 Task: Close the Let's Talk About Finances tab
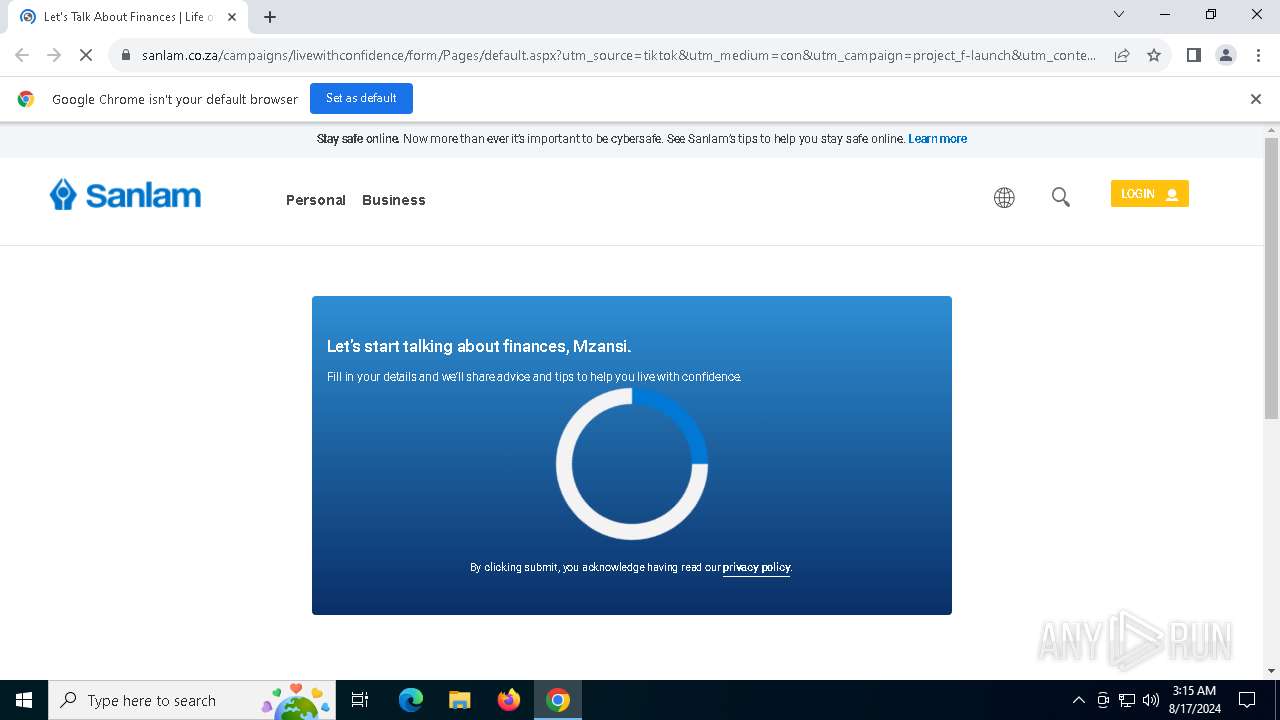coord(231,17)
